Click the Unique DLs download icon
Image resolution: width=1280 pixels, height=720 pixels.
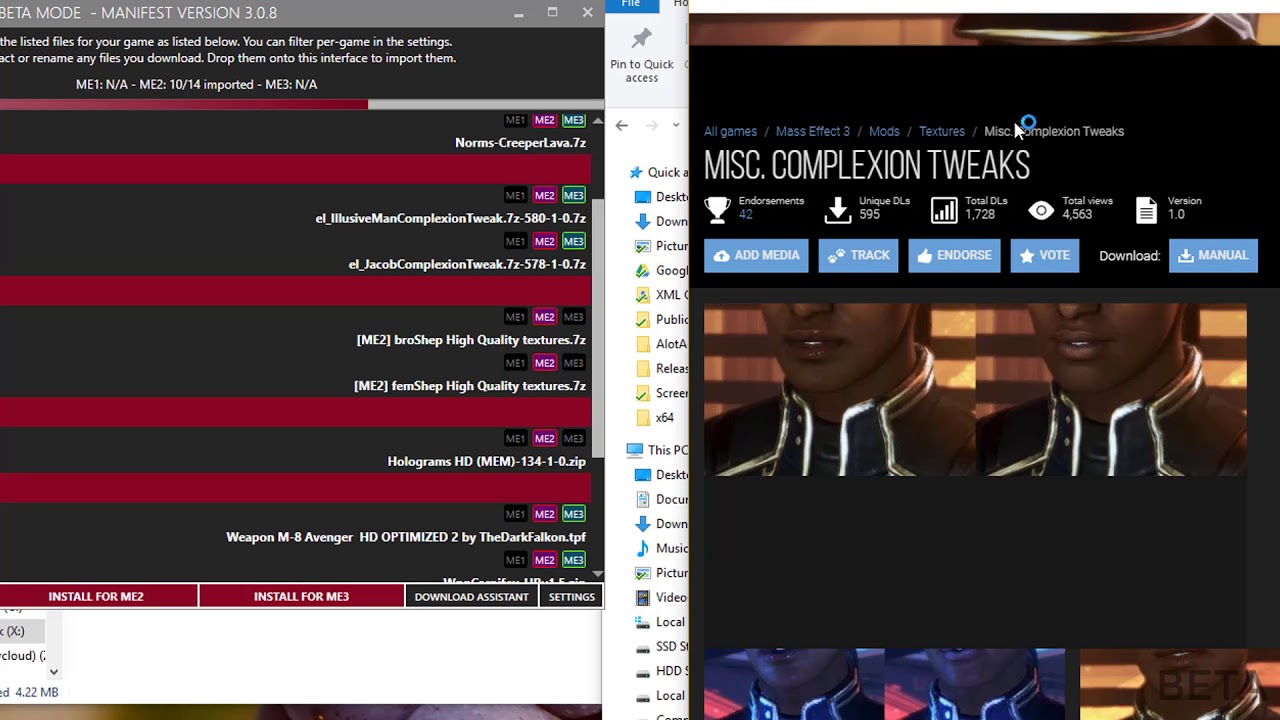838,209
